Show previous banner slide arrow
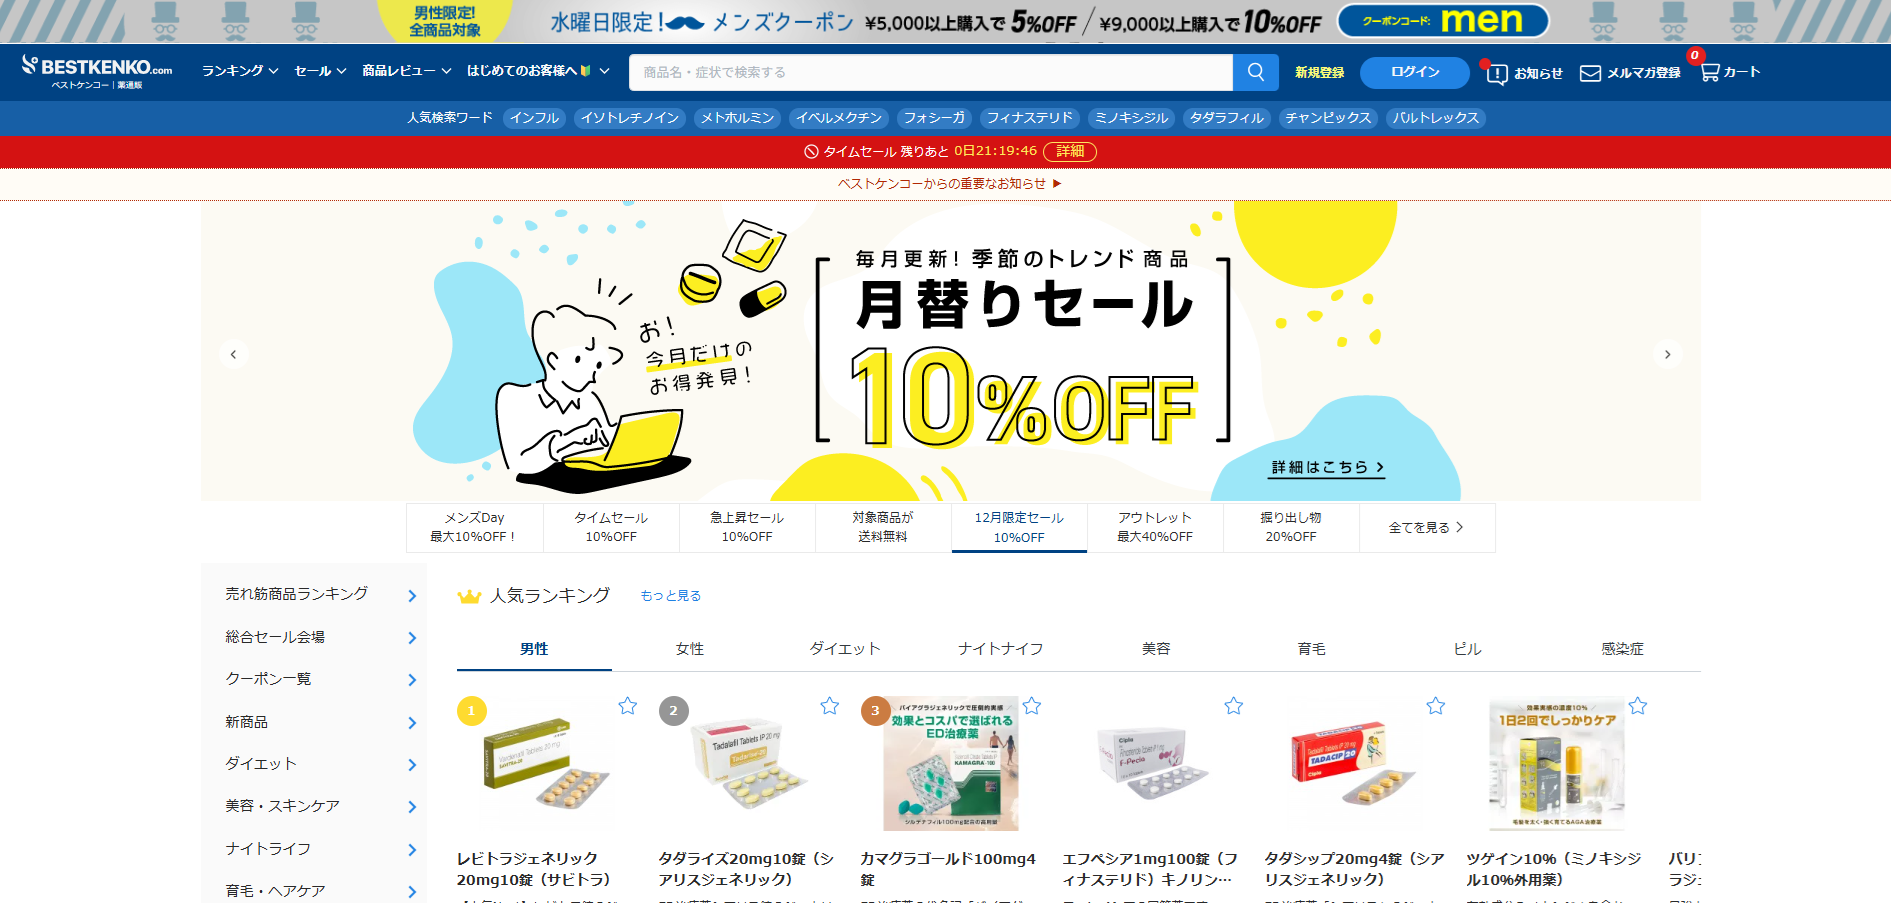Image resolution: width=1891 pixels, height=903 pixels. (233, 354)
